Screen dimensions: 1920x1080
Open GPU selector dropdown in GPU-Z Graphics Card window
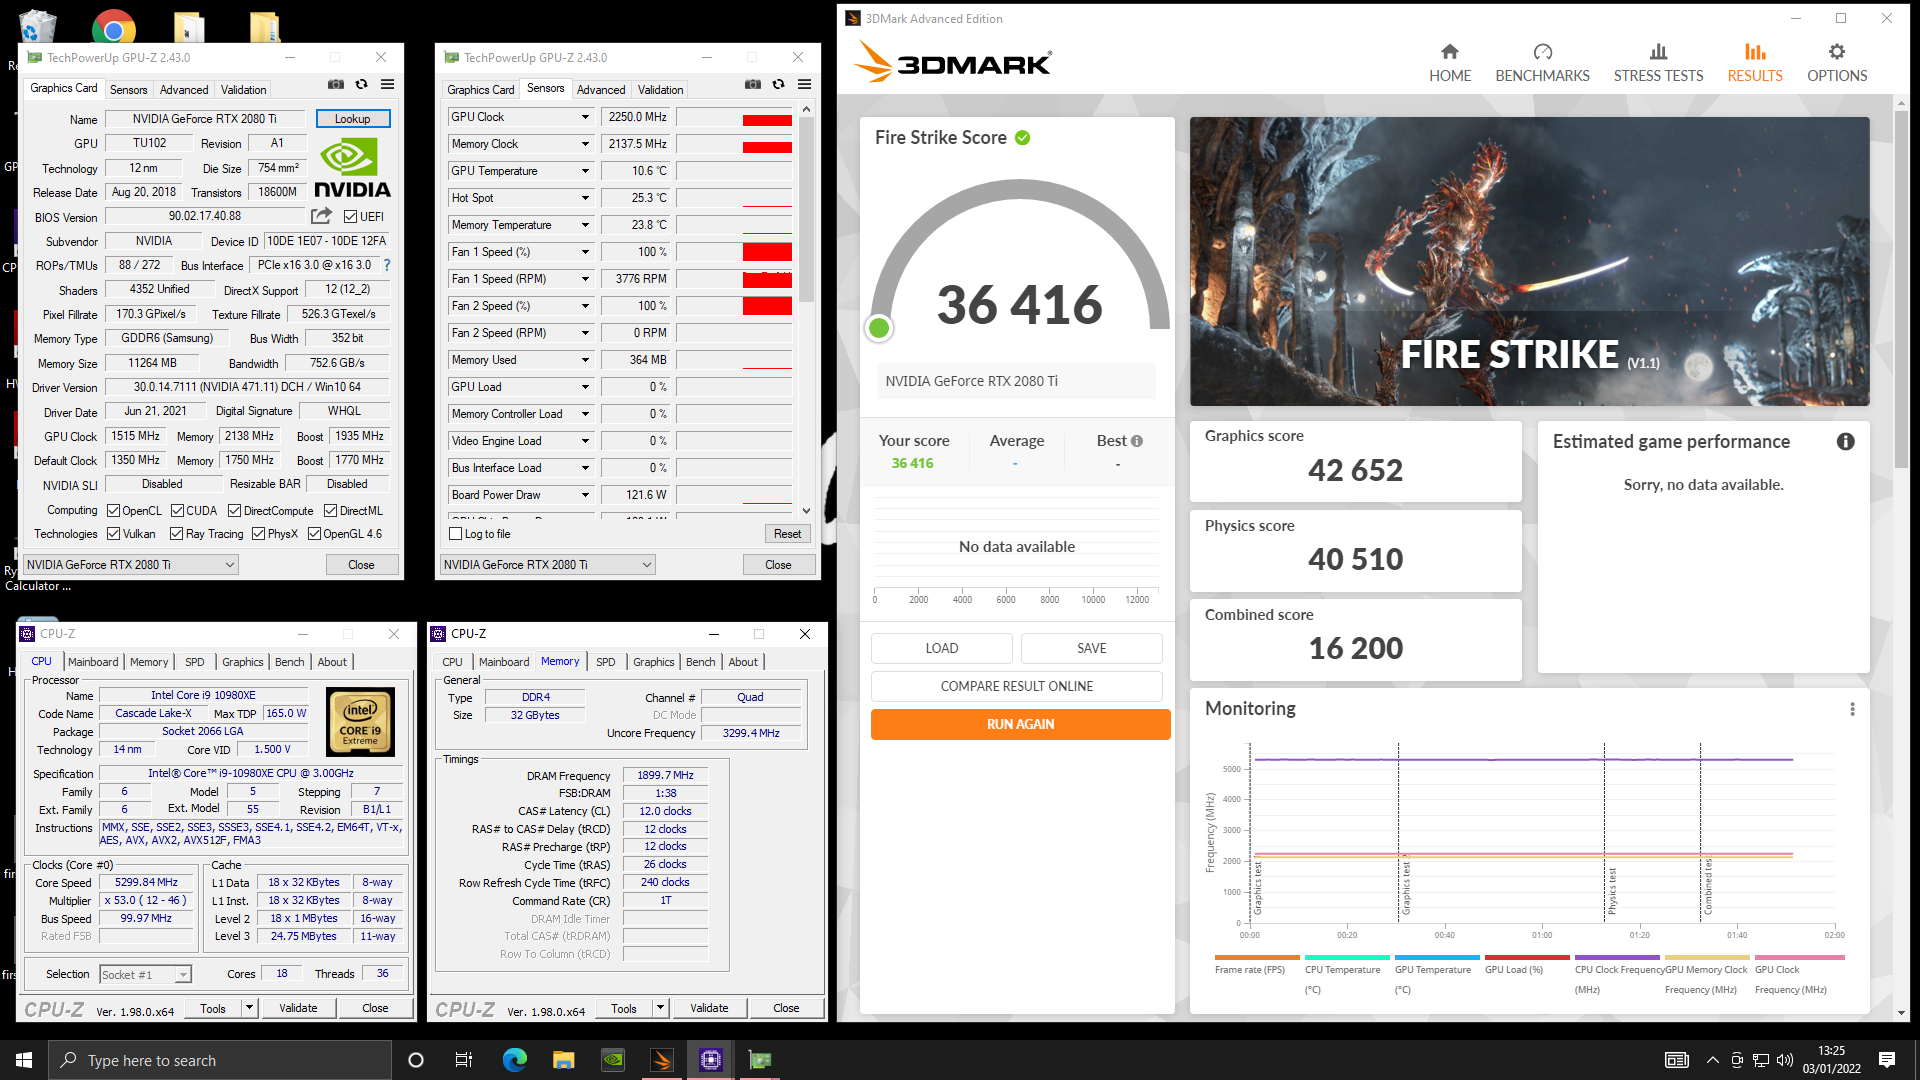130,565
